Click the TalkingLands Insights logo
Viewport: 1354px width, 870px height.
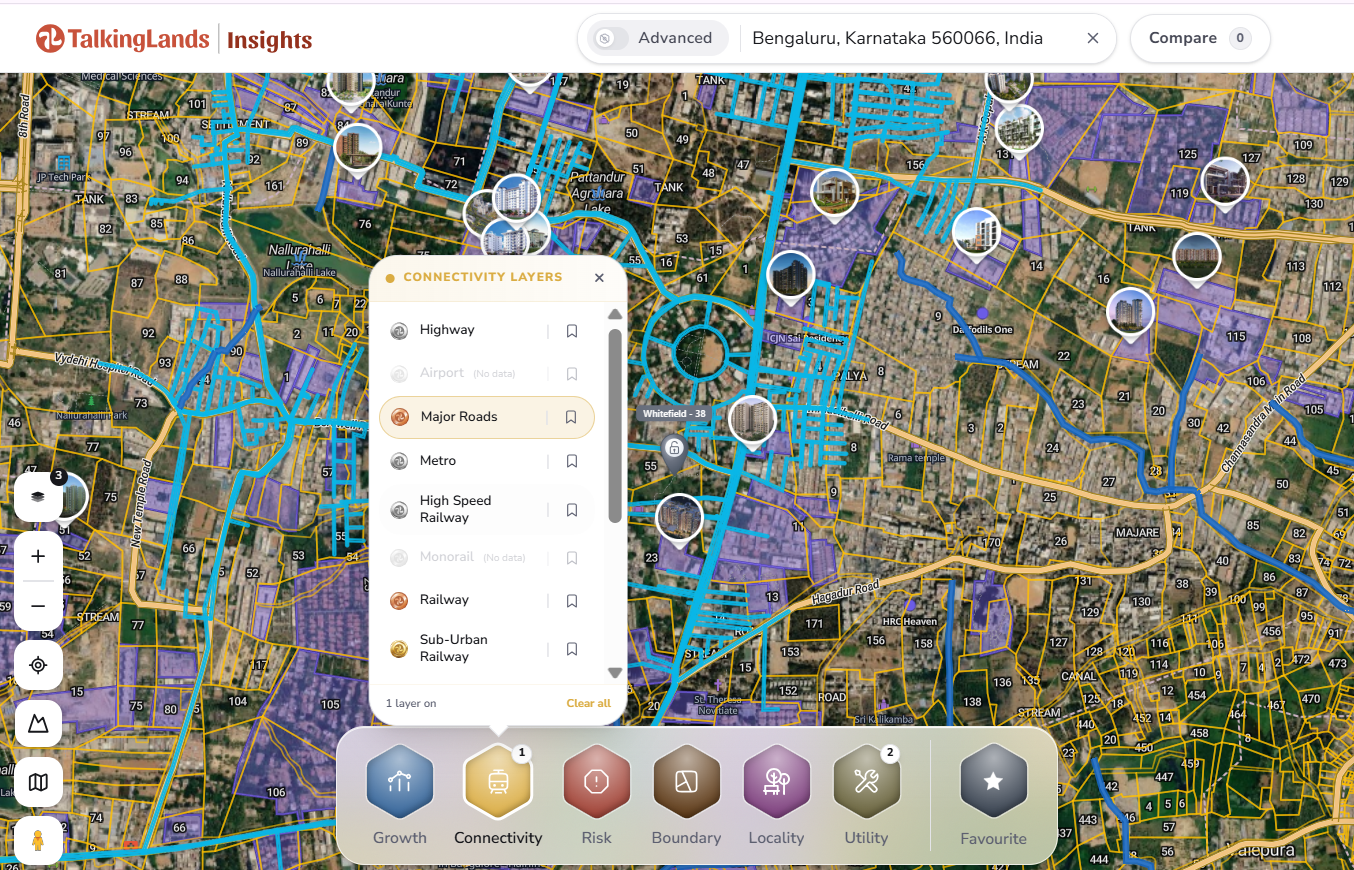[x=174, y=39]
